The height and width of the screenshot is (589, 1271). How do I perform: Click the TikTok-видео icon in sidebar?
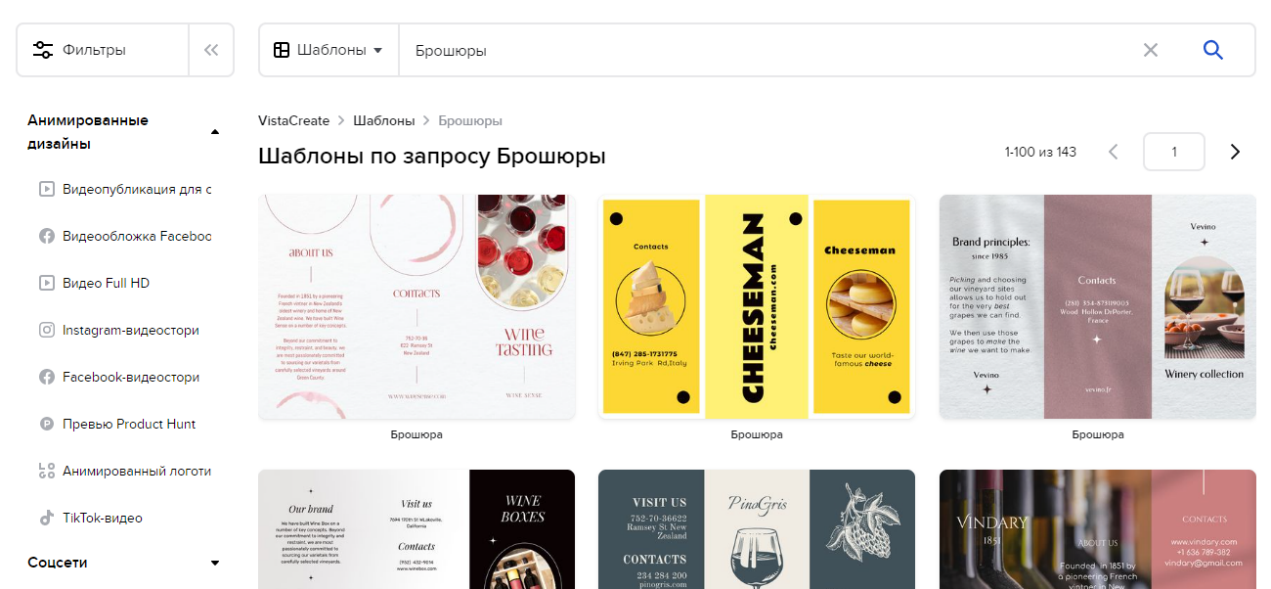pyautogui.click(x=46, y=518)
